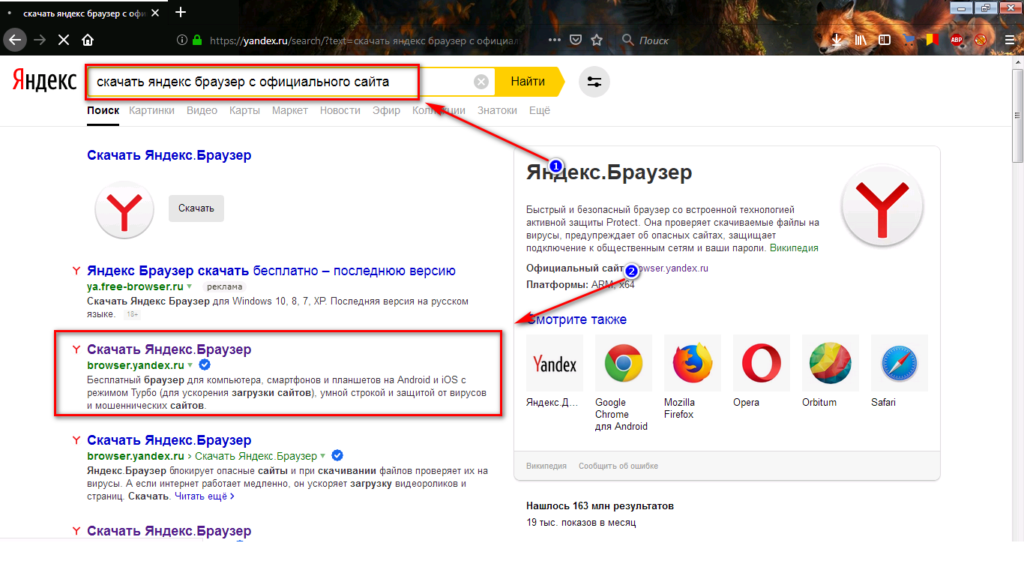Open Mozilla Firefox related icon
Viewport: 1024px width, 576px height.
pyautogui.click(x=692, y=363)
